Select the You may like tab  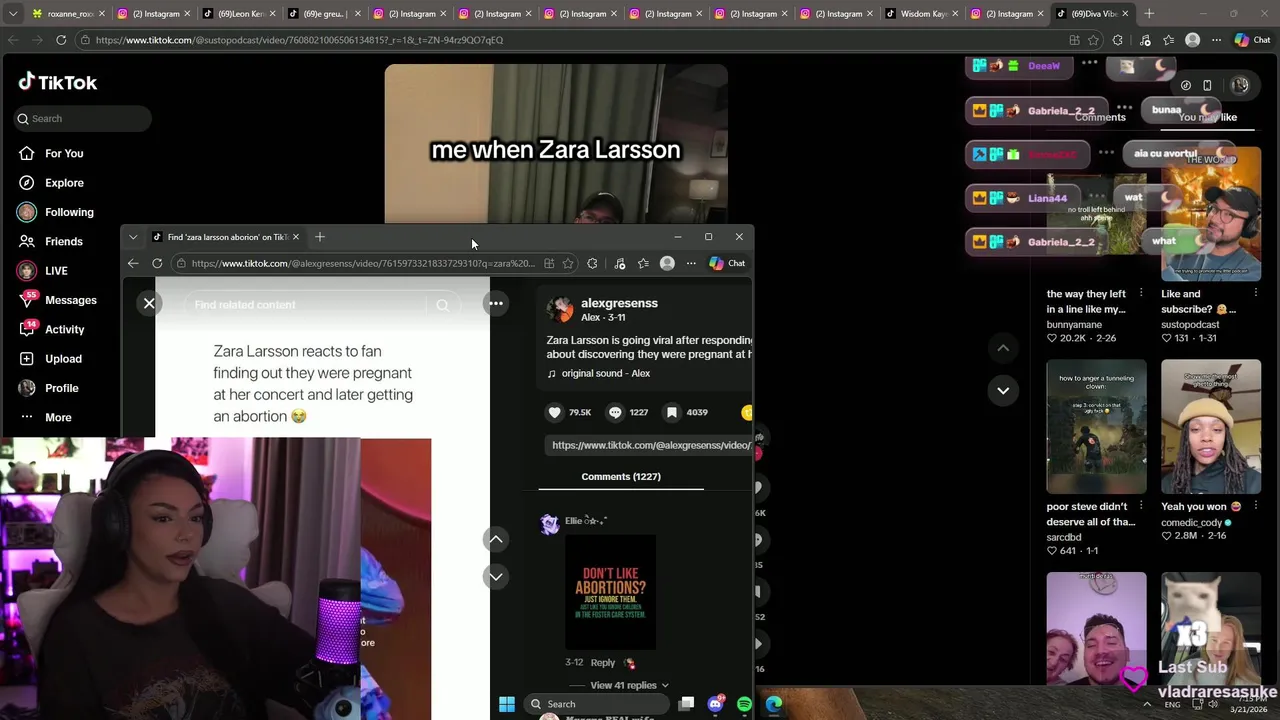point(1208,117)
